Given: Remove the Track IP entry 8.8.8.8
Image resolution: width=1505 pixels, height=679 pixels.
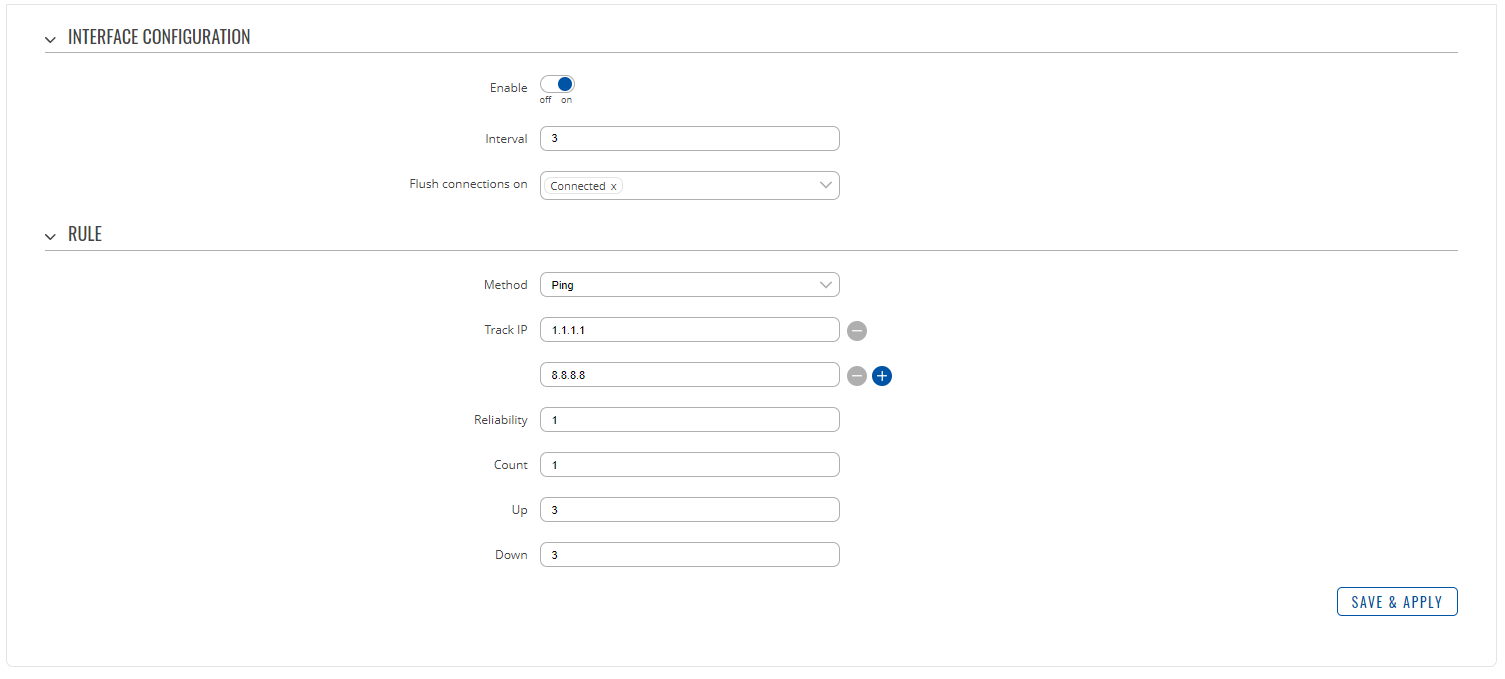Looking at the screenshot, I should point(856,375).
